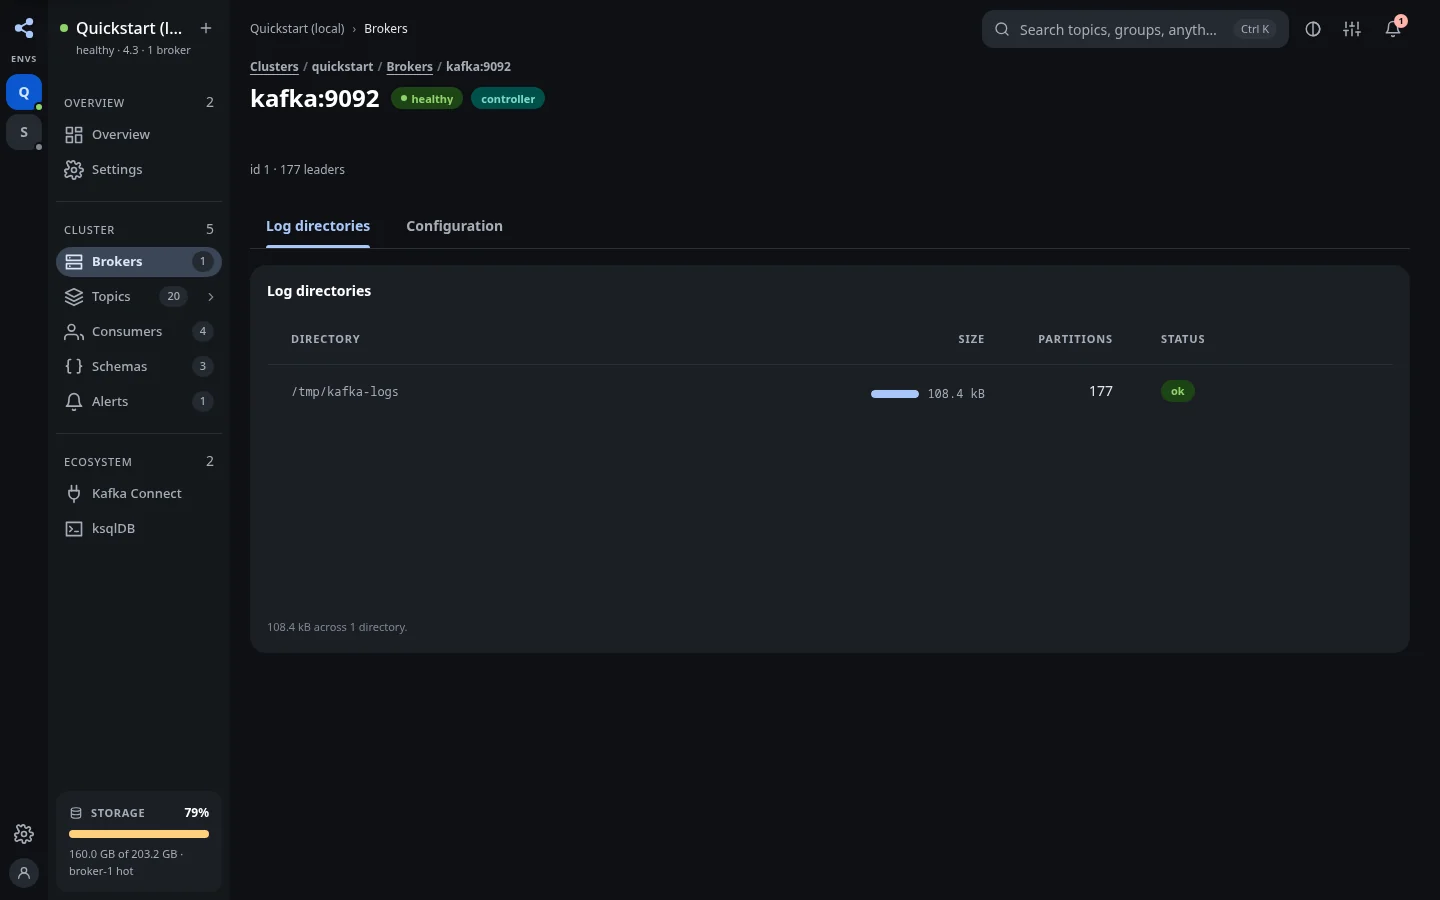Click the controller badge
Image resolution: width=1440 pixels, height=900 pixels.
click(x=508, y=99)
